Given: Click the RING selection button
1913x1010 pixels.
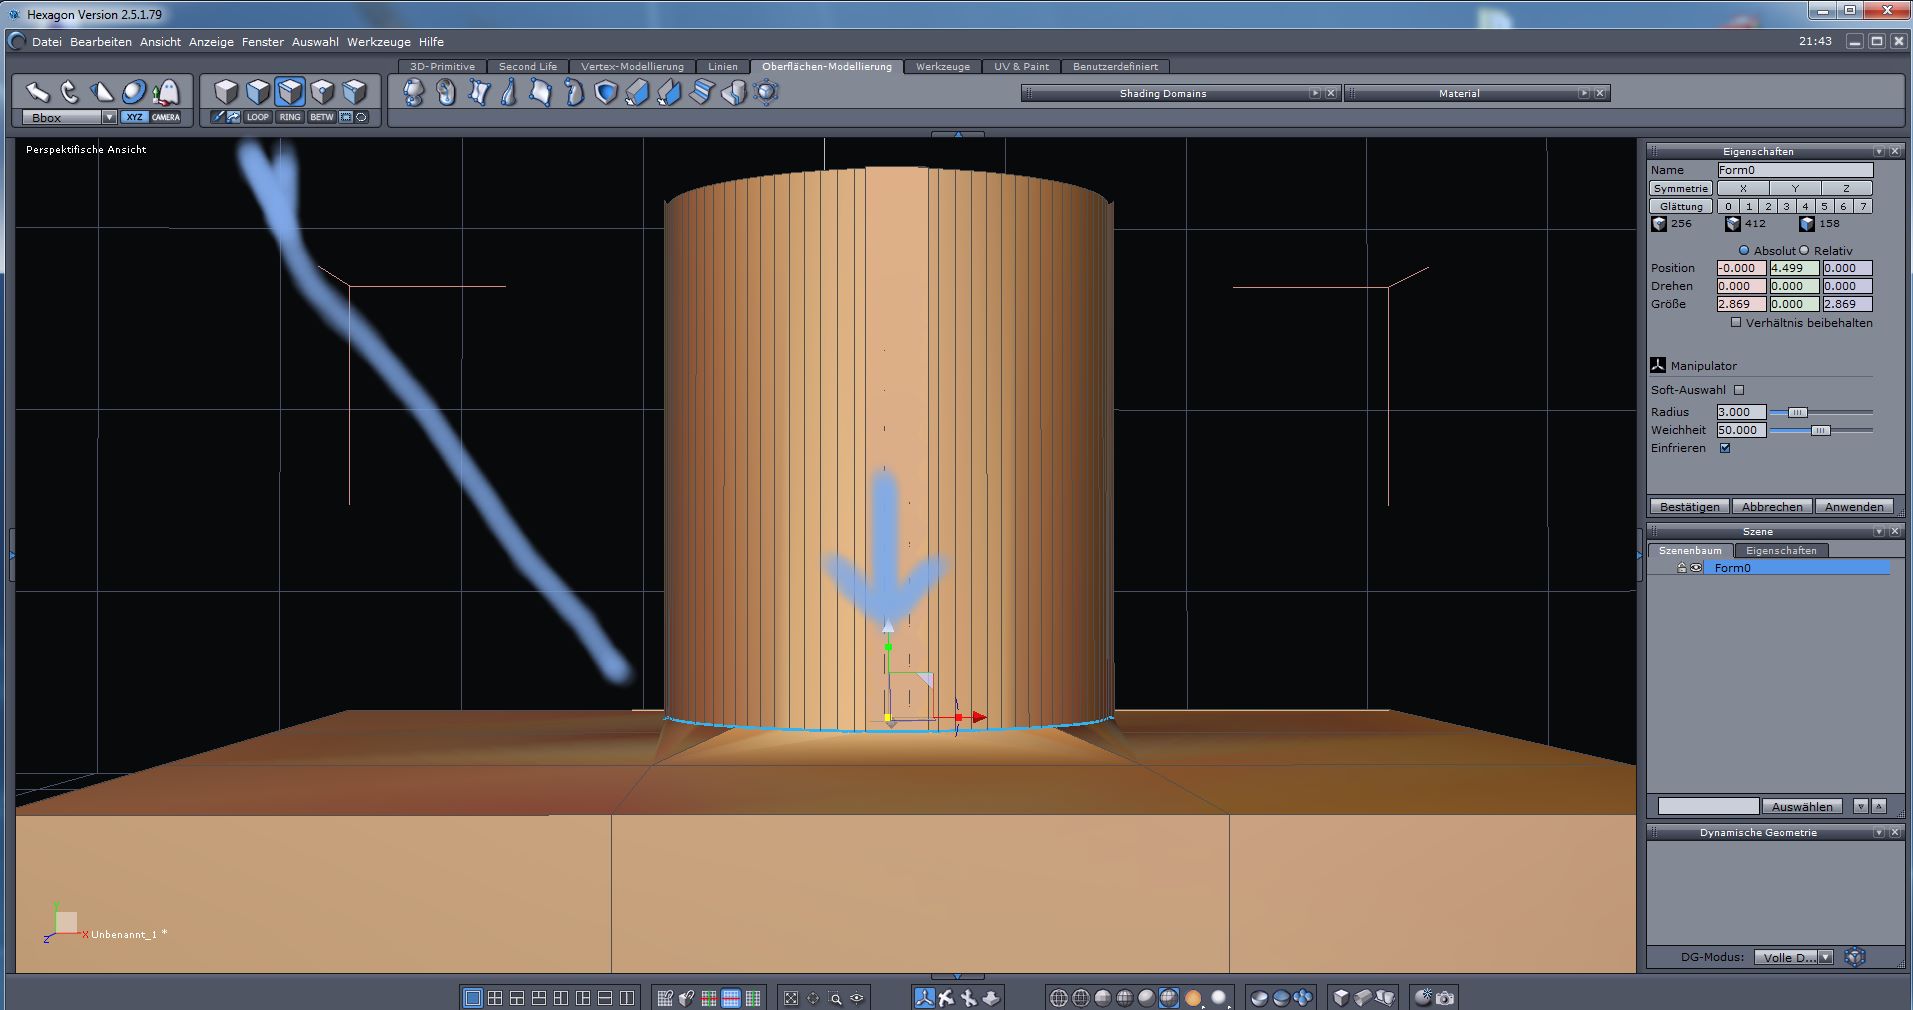Looking at the screenshot, I should click(290, 117).
